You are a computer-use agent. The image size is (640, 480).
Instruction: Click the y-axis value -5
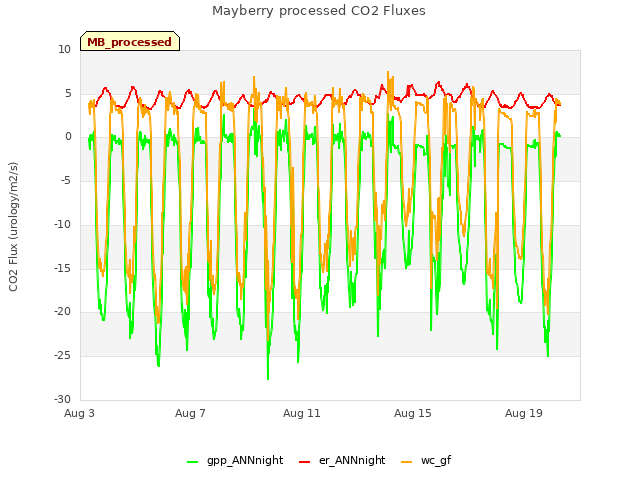click(66, 180)
